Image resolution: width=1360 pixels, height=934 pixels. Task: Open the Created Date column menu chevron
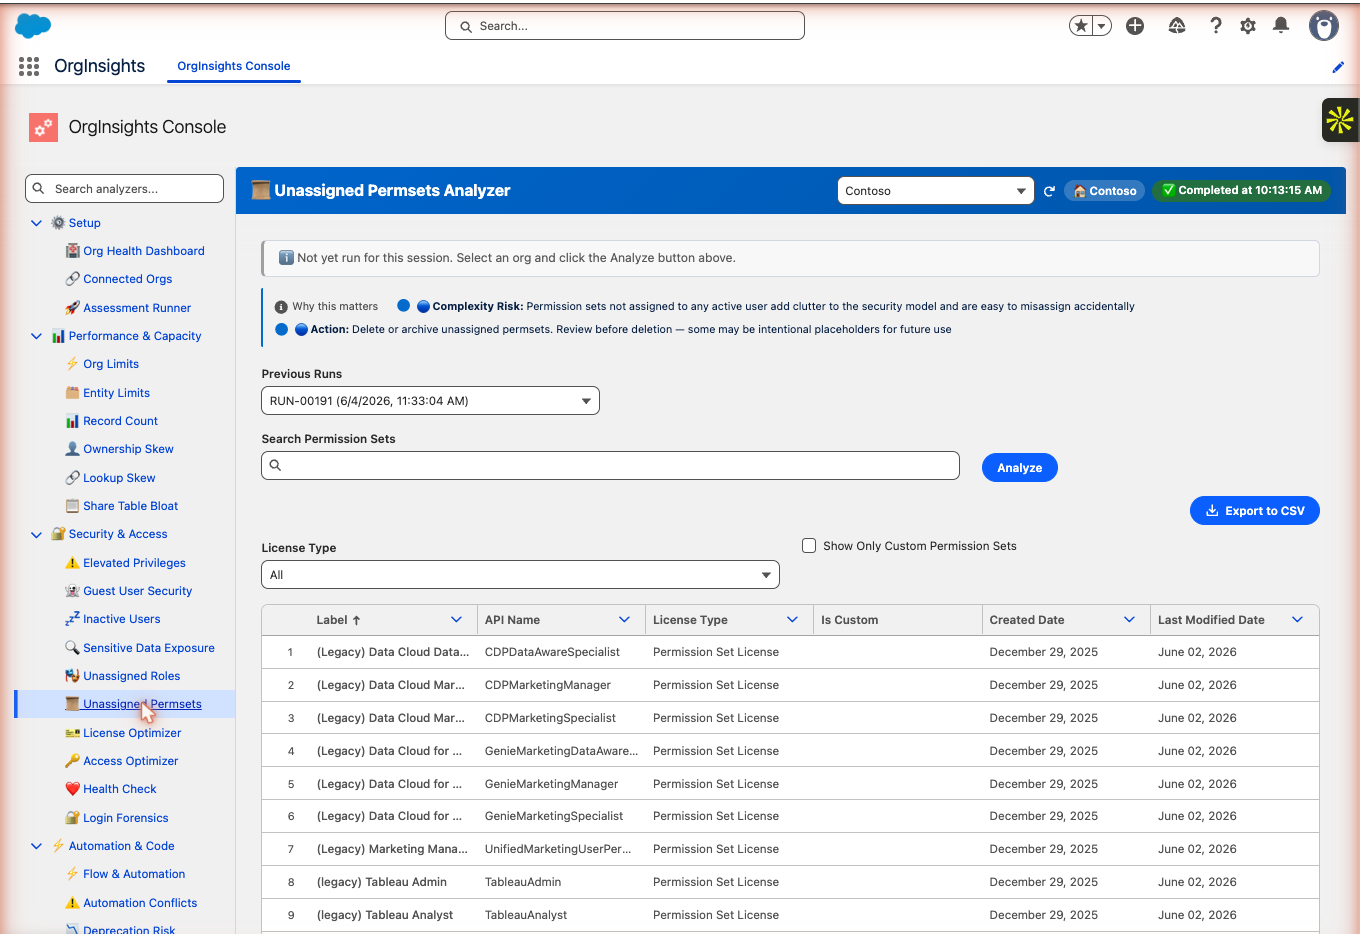(x=1129, y=620)
